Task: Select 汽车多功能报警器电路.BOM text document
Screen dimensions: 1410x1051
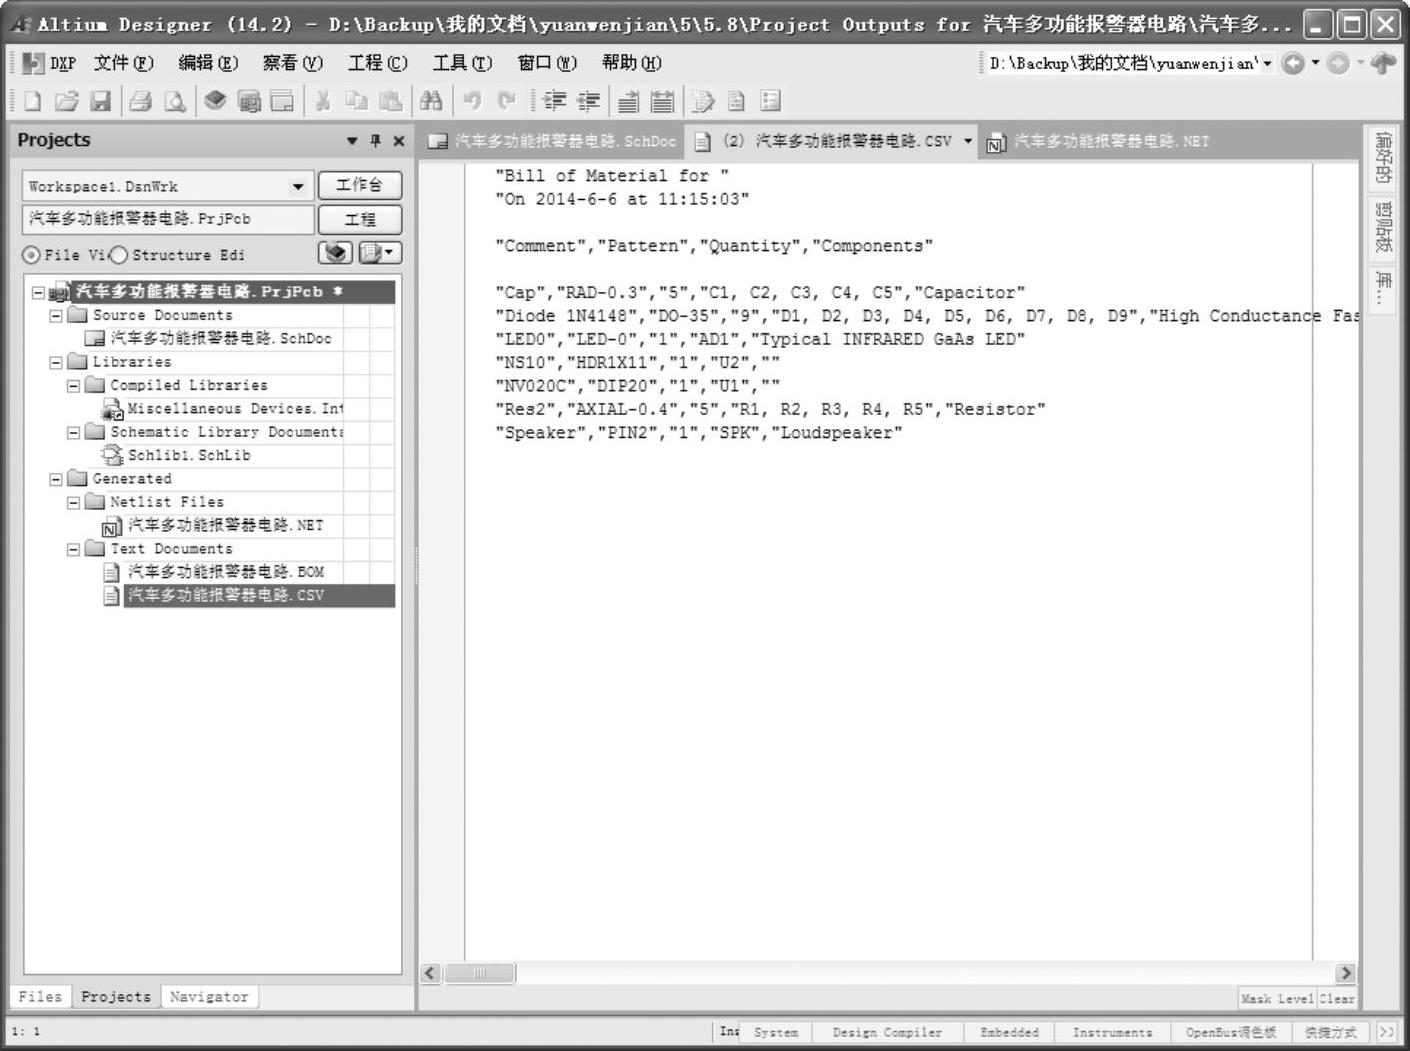Action: click(226, 572)
